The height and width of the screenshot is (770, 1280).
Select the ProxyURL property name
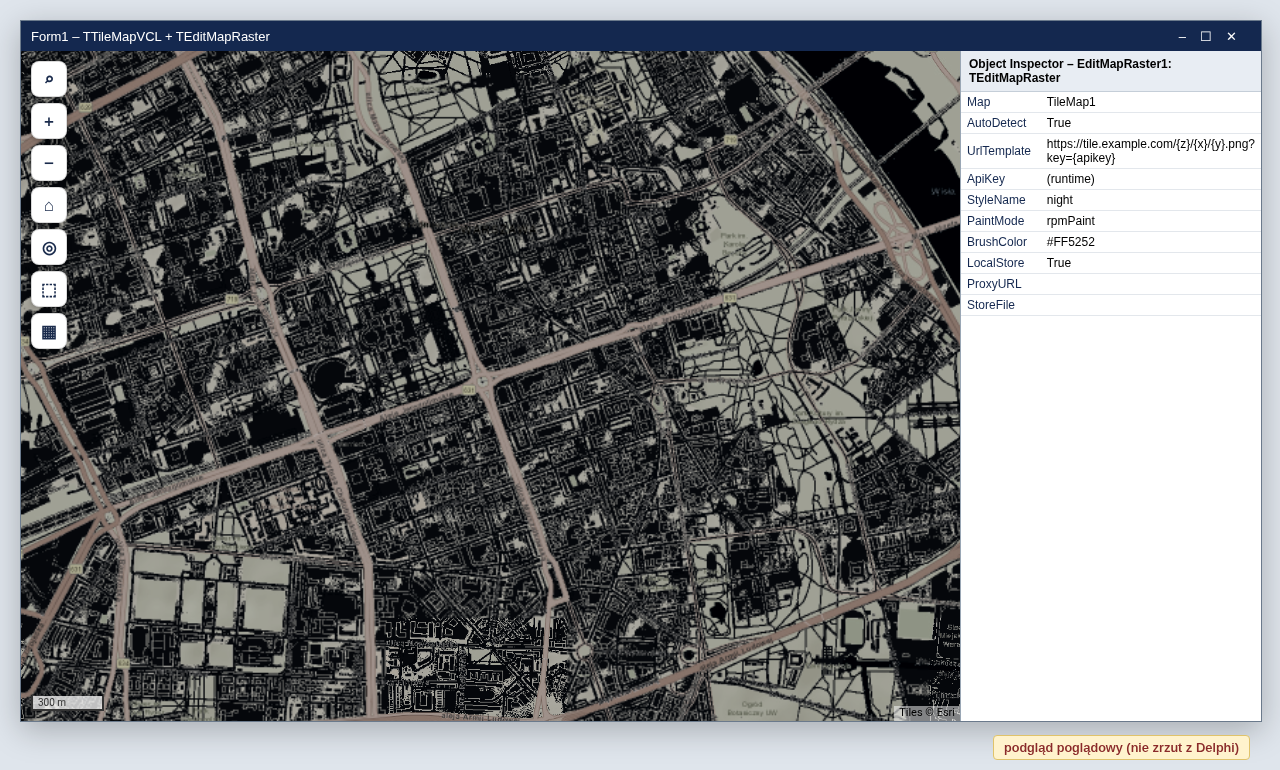[x=994, y=284]
